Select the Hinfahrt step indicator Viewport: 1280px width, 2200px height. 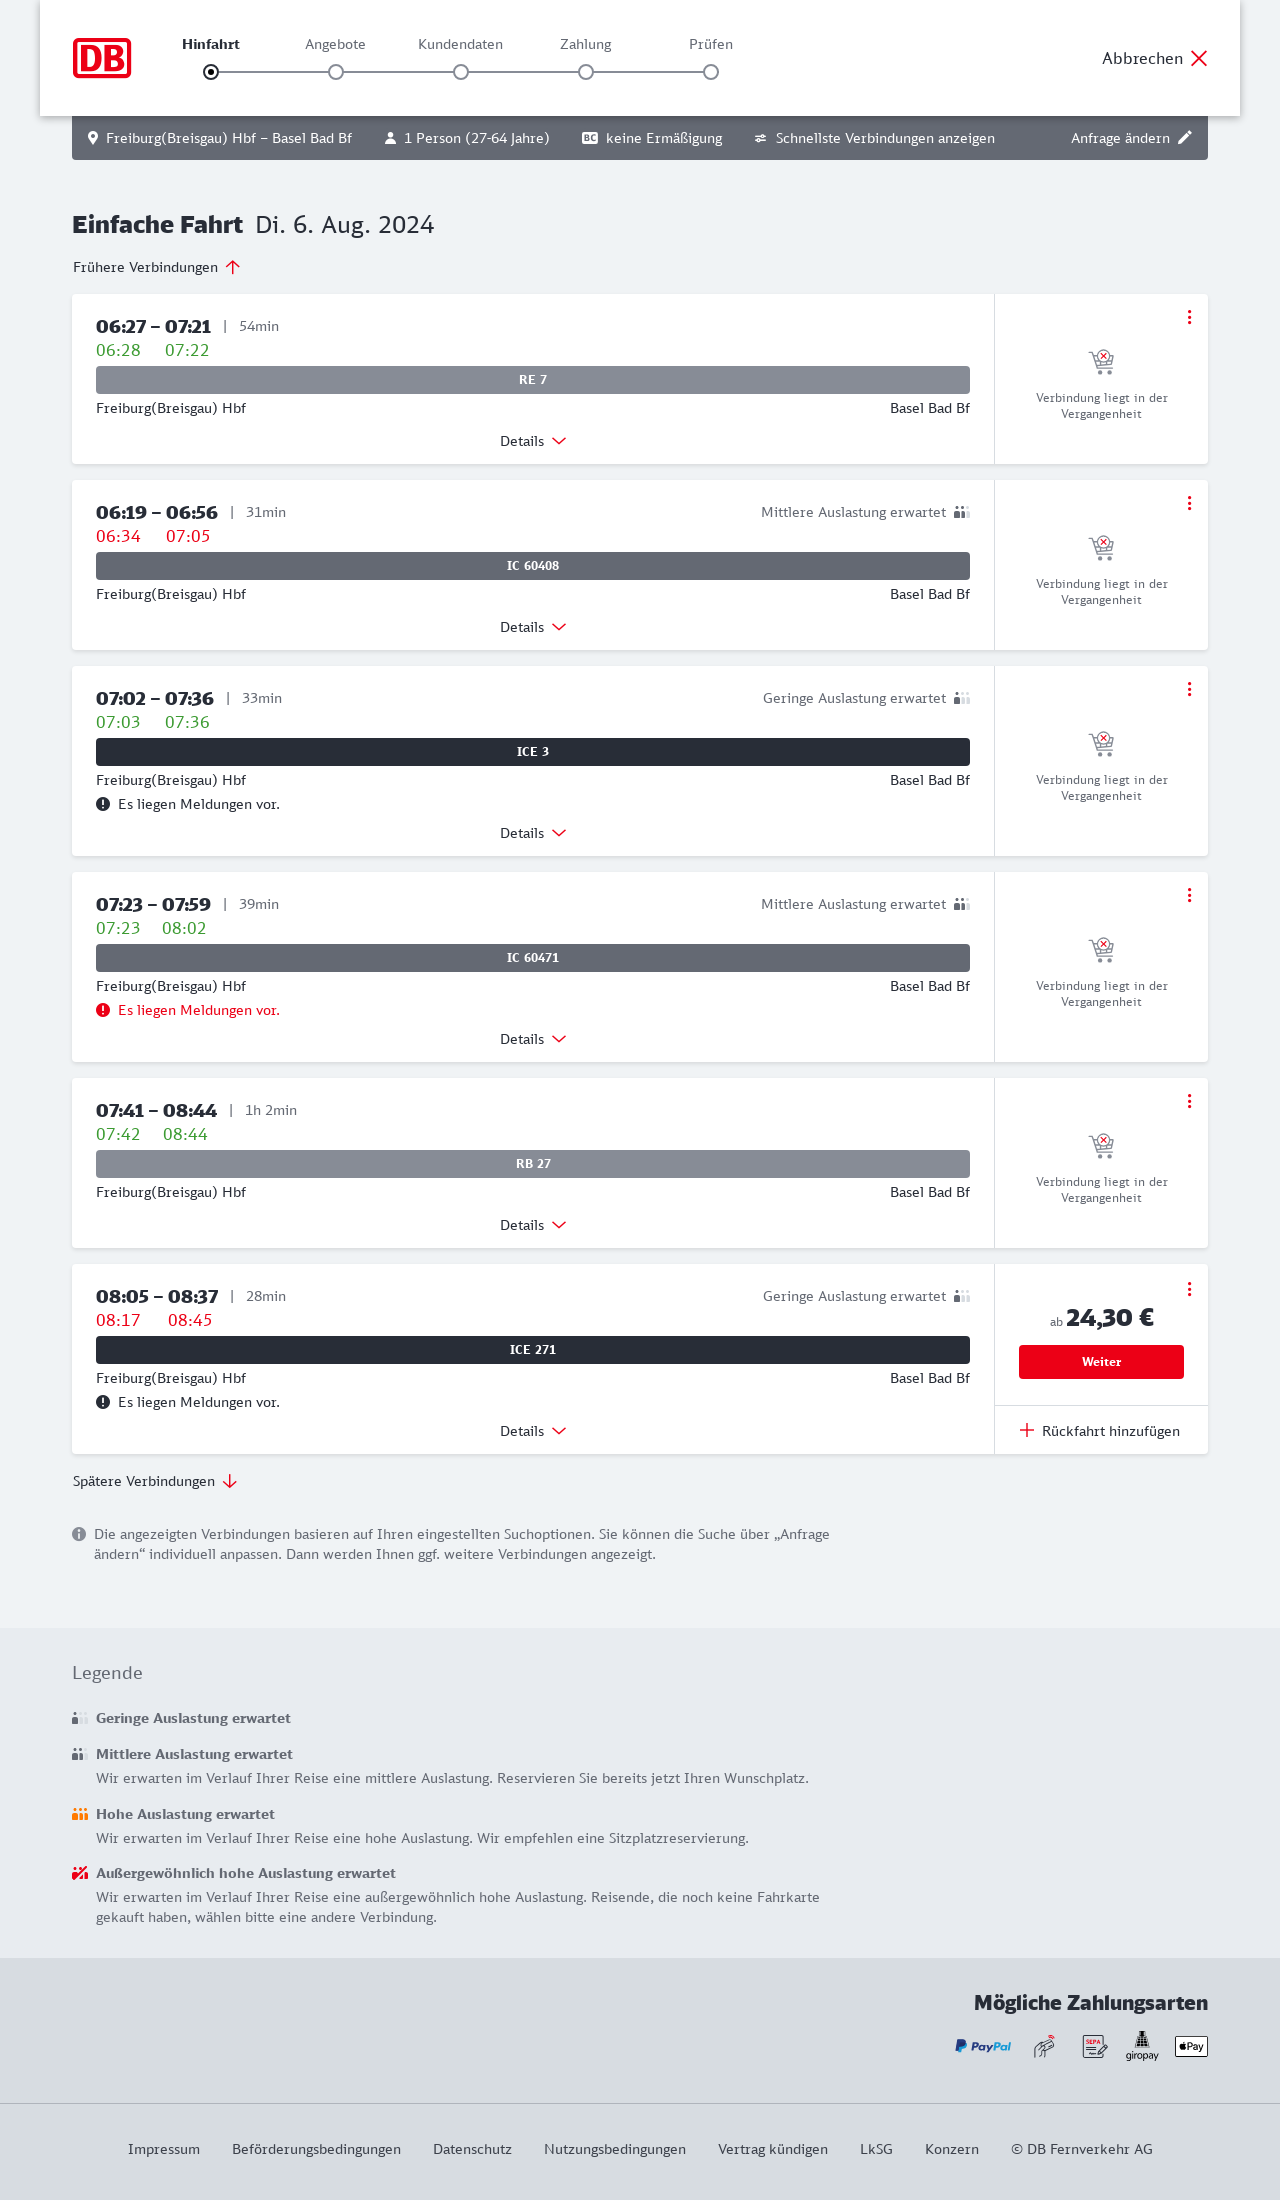(x=211, y=72)
